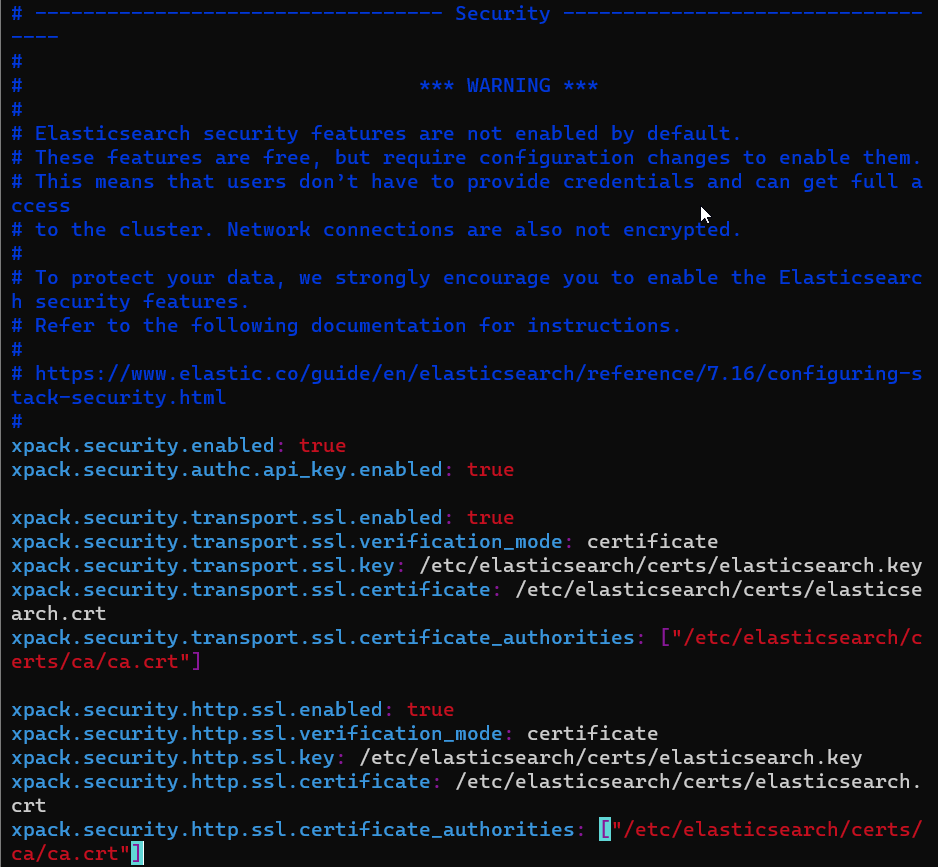This screenshot has height=867, width=938.
Task: Click "true" value of transport.ssl.enabled
Action: pyautogui.click(x=491, y=518)
